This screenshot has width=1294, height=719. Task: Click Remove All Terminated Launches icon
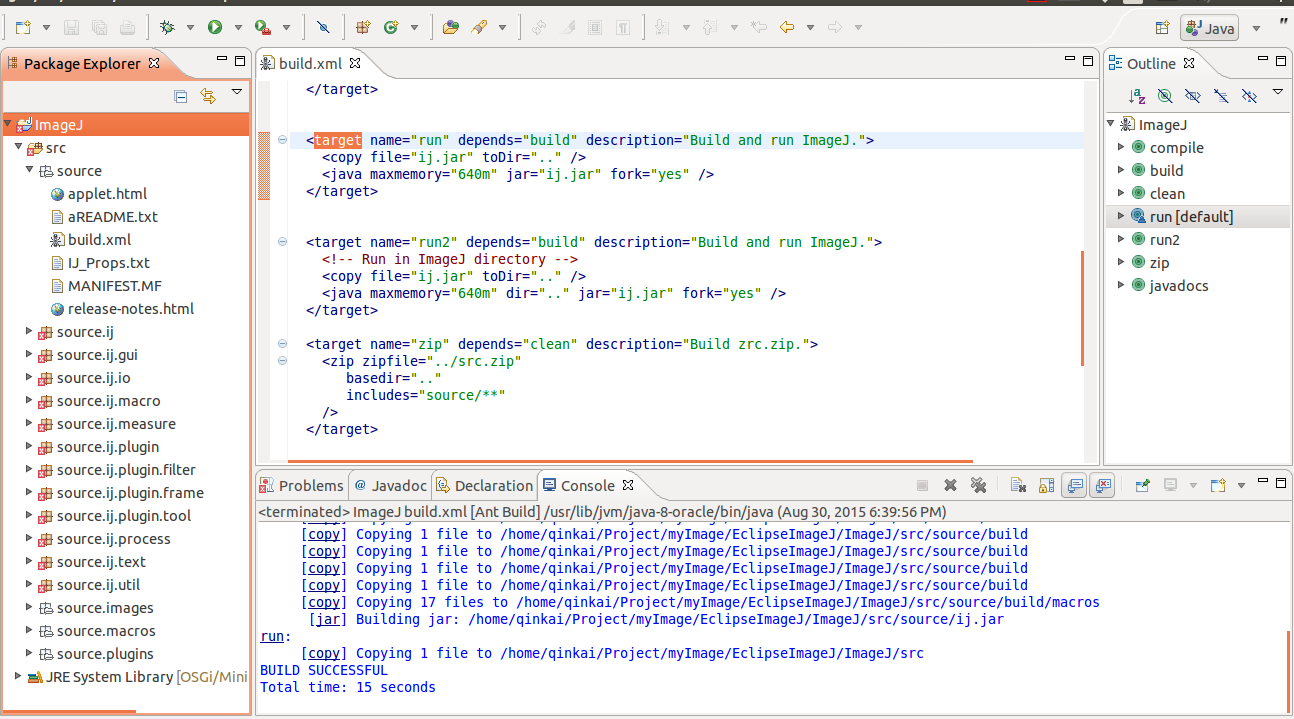click(978, 485)
